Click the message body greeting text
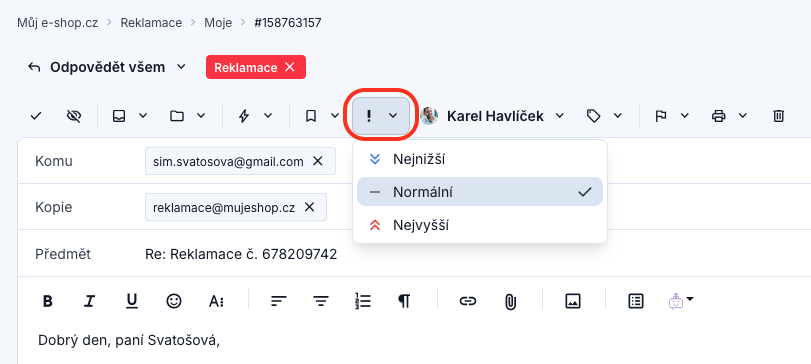The width and height of the screenshot is (811, 364). (129, 340)
